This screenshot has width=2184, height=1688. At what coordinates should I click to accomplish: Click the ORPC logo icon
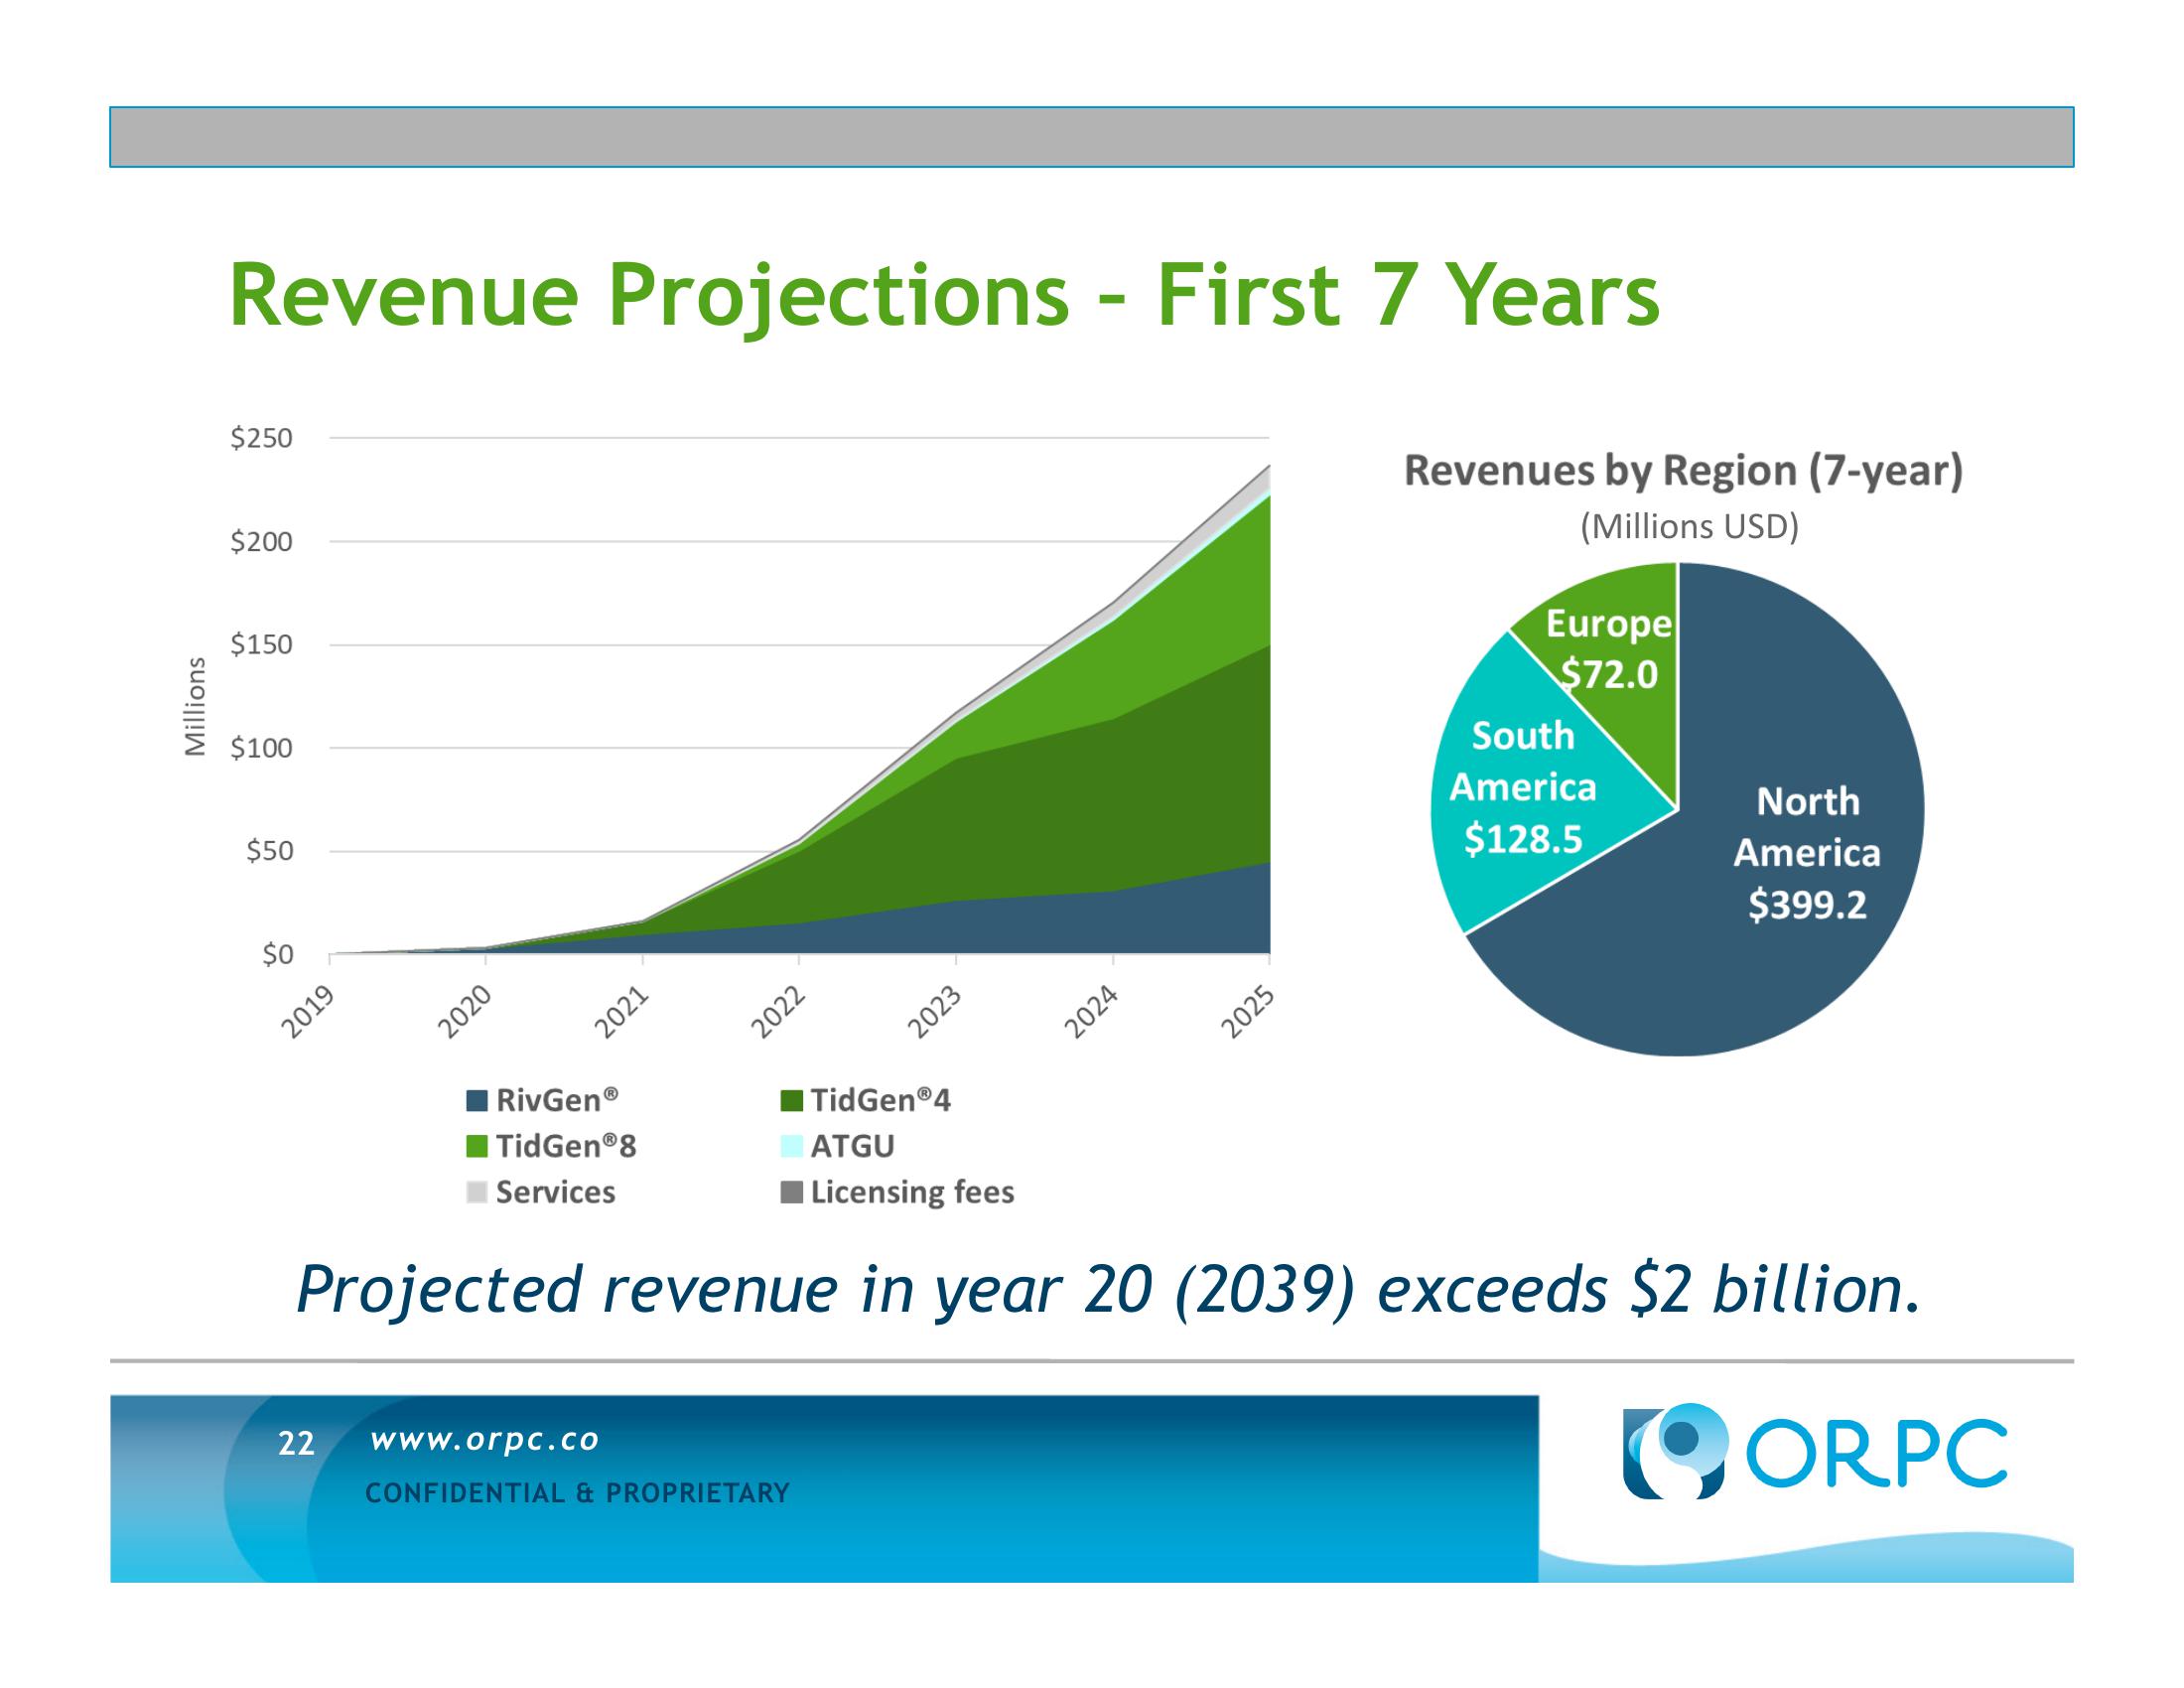coord(1674,1450)
